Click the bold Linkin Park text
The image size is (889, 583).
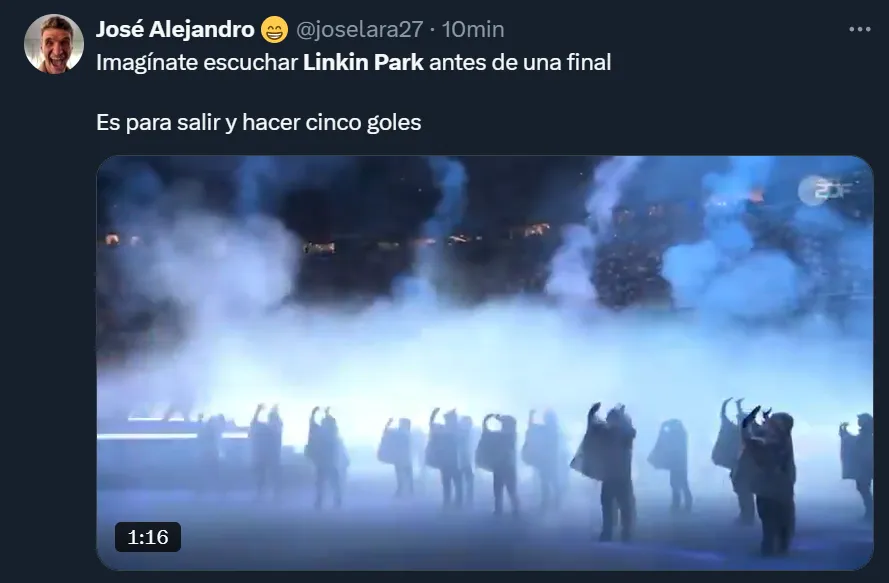coord(363,62)
